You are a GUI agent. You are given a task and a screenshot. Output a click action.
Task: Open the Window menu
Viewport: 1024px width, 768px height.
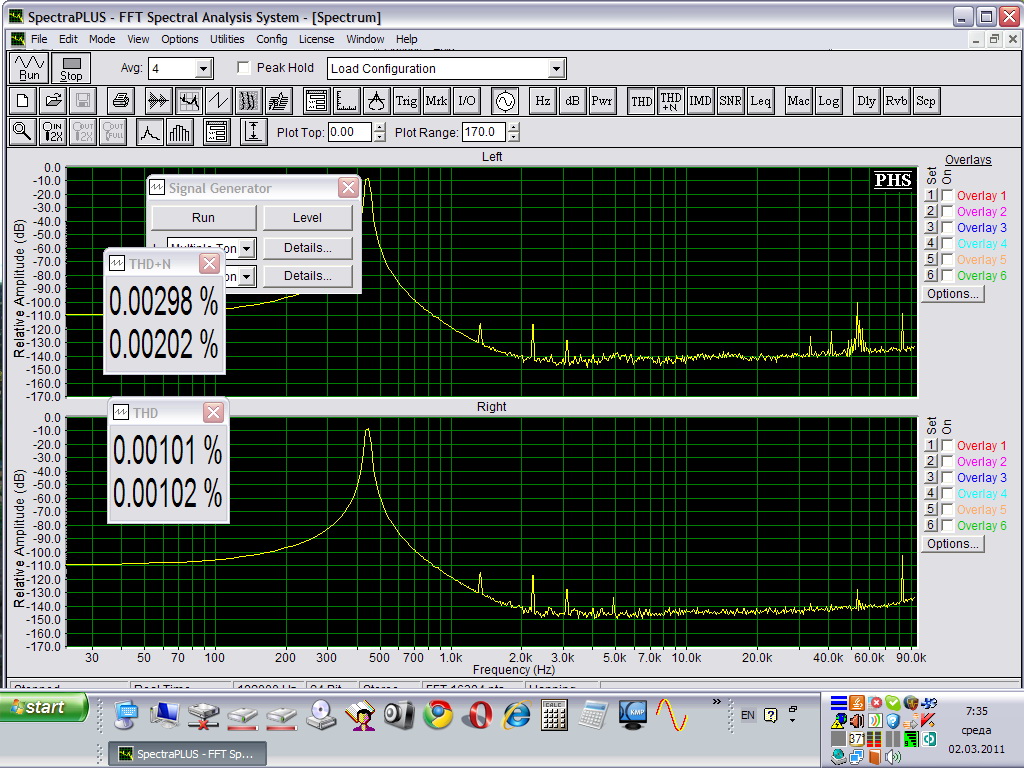(x=365, y=39)
